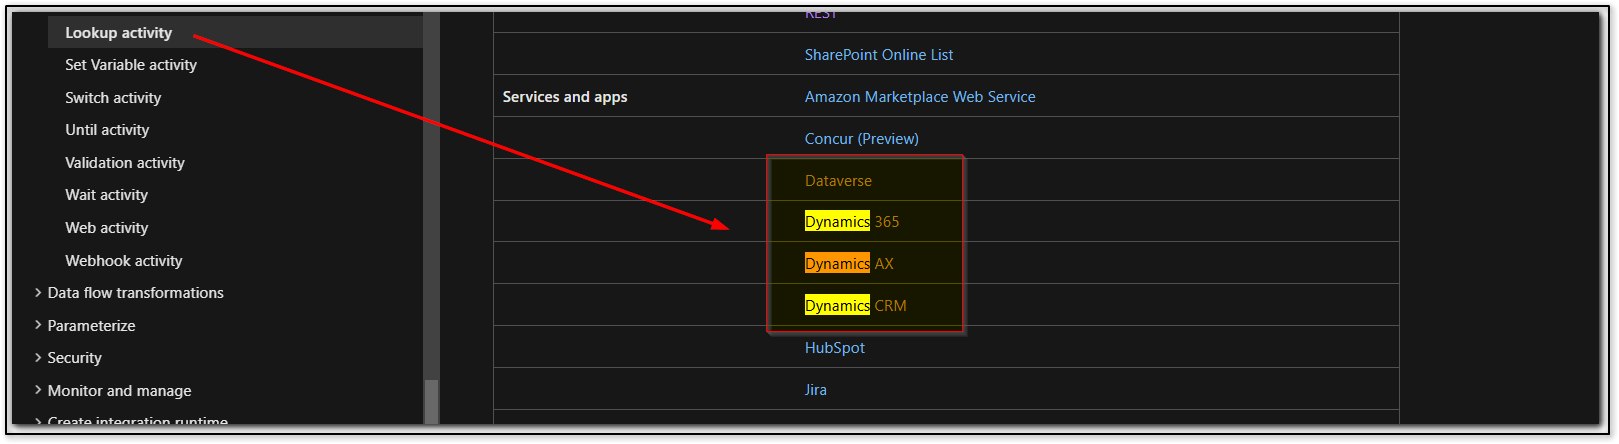Select Set Variable activity in sidebar

point(131,65)
